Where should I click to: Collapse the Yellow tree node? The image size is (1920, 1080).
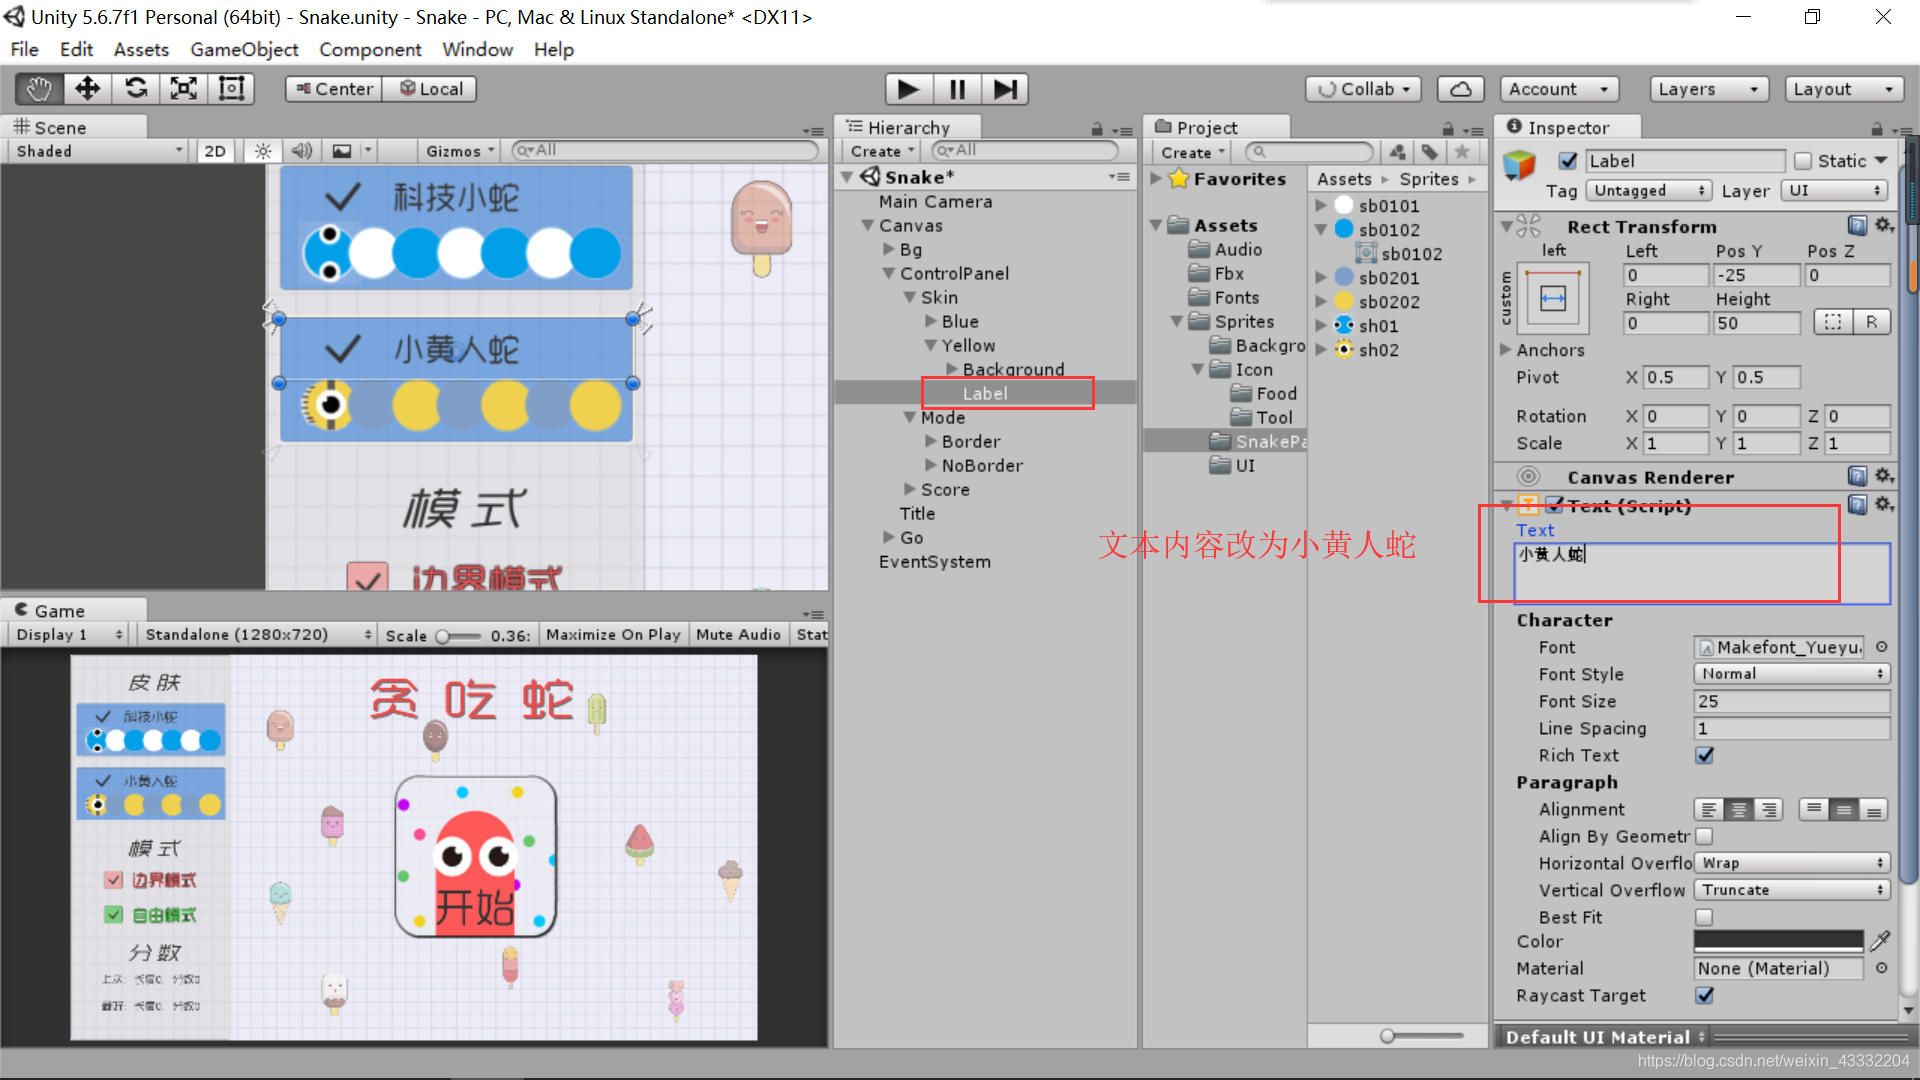click(931, 346)
